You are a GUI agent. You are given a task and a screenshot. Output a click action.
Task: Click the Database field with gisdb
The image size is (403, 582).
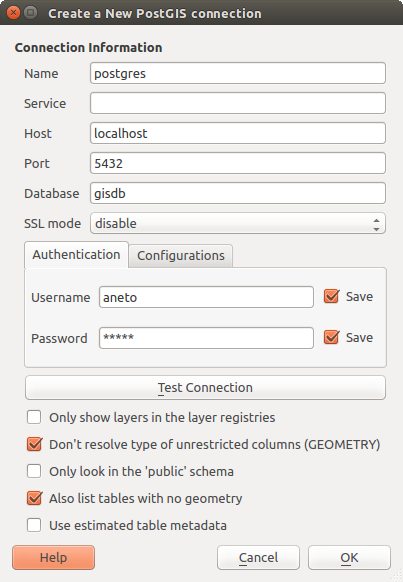[238, 193]
